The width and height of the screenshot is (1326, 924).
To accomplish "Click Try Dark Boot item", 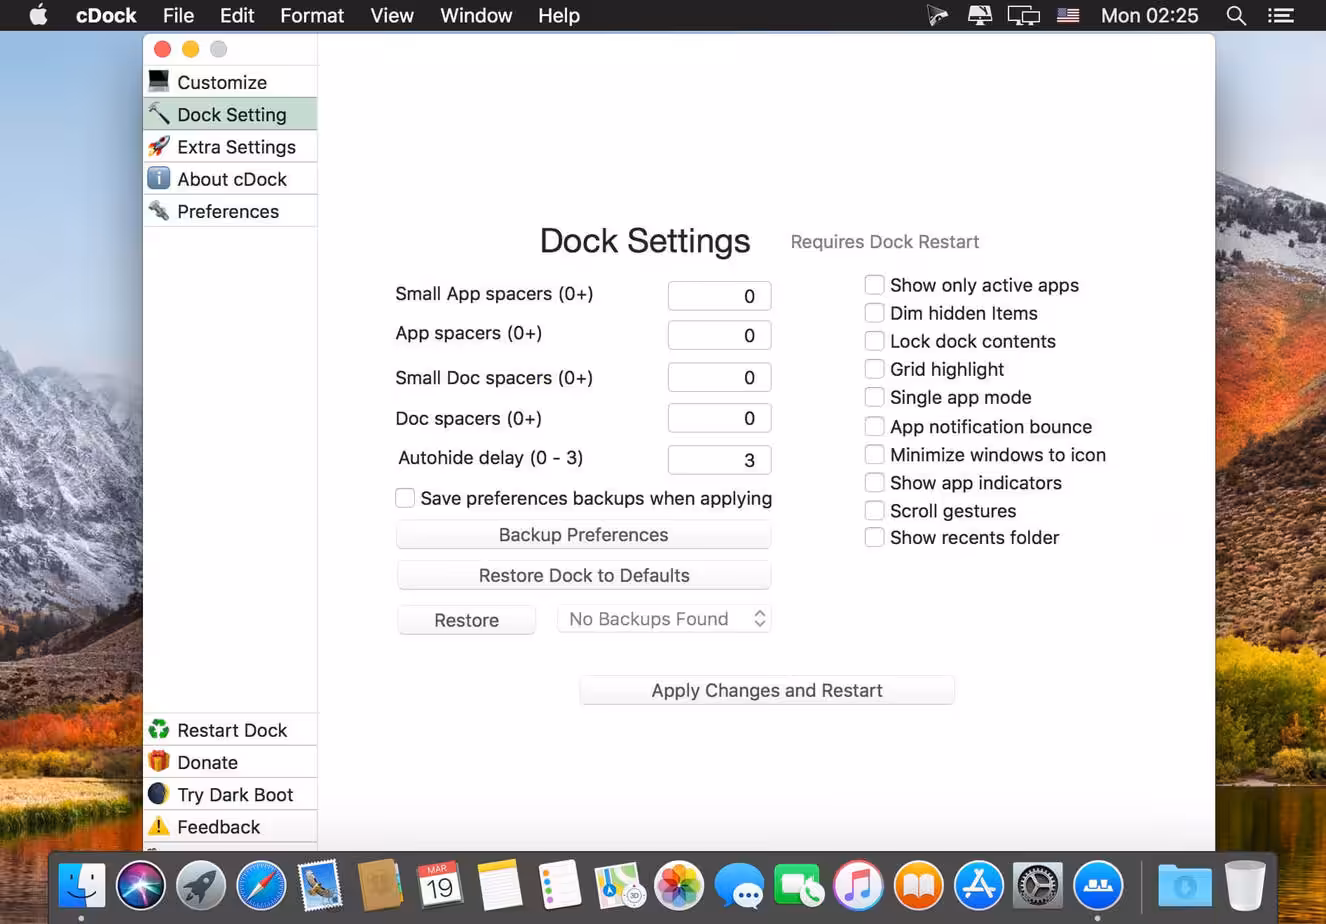I will (234, 794).
